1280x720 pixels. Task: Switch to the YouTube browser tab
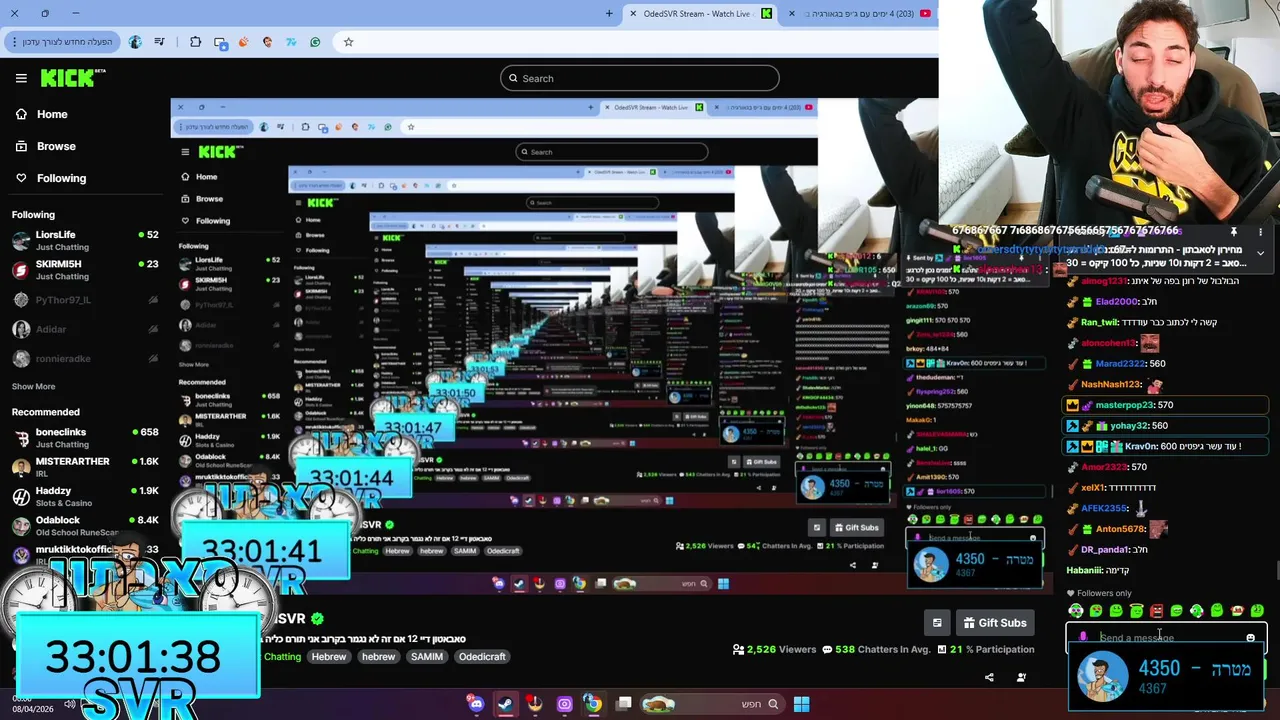coord(860,13)
